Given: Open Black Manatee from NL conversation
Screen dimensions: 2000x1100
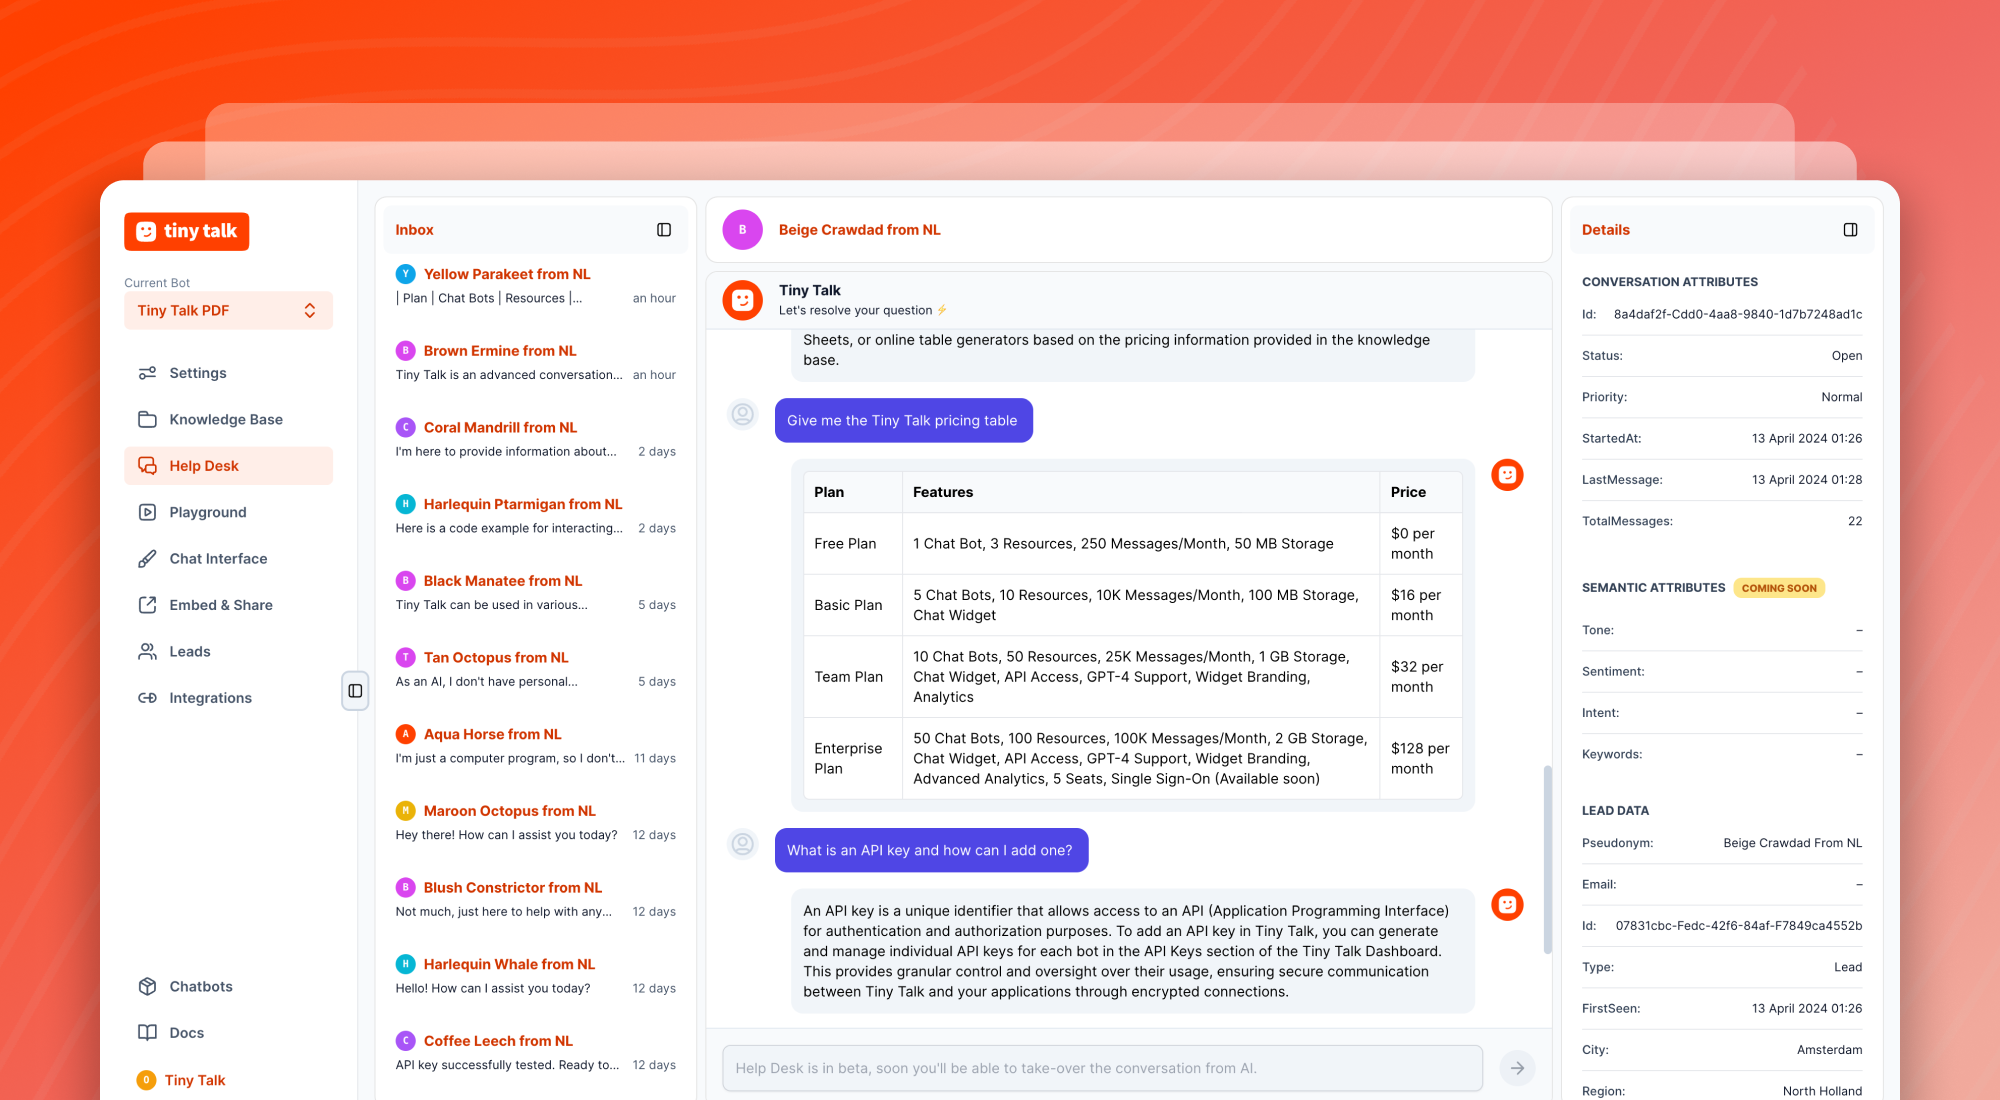Looking at the screenshot, I should pyautogui.click(x=536, y=593).
